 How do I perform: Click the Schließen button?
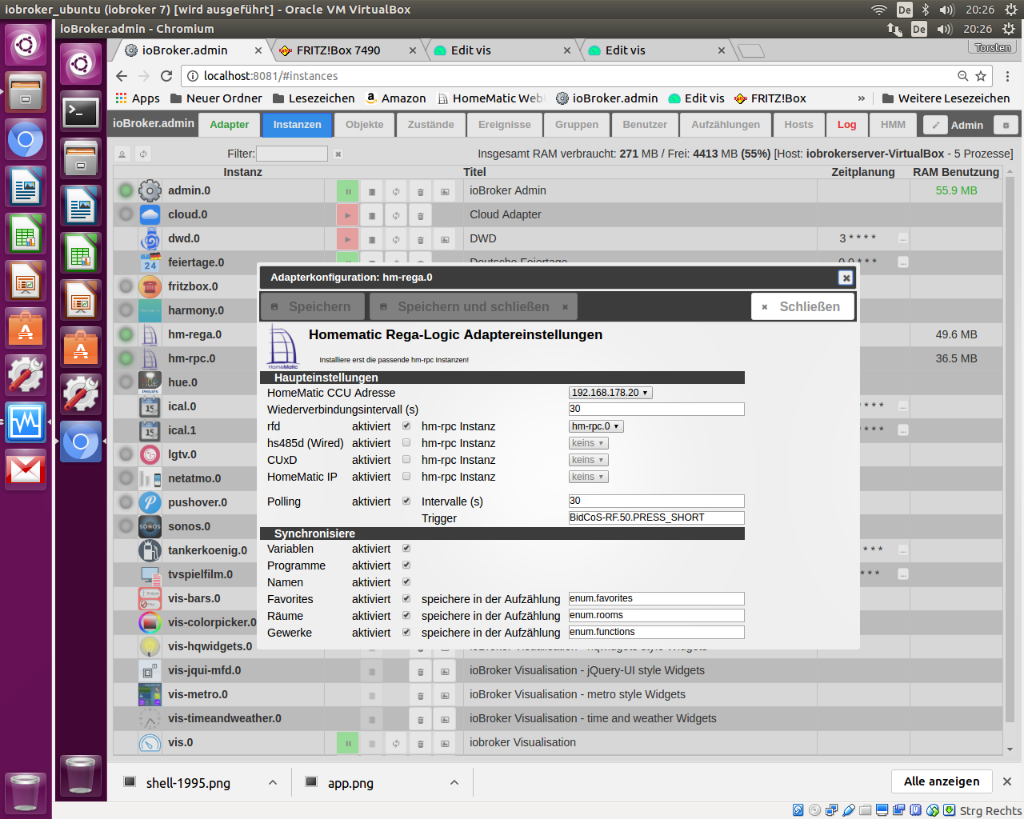click(803, 307)
